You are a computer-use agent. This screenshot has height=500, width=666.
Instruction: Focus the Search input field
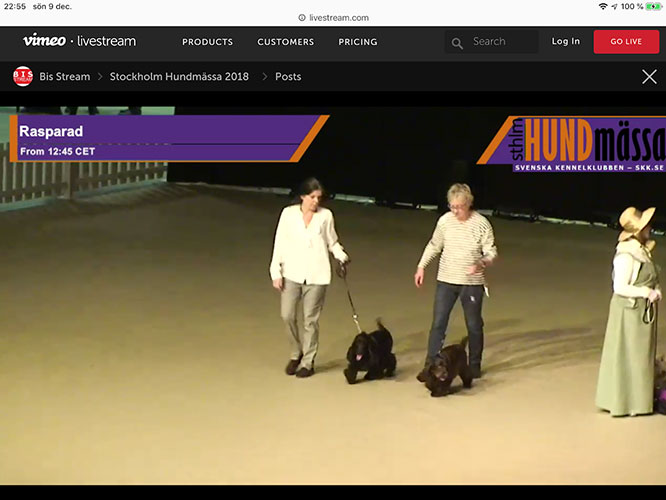[491, 42]
